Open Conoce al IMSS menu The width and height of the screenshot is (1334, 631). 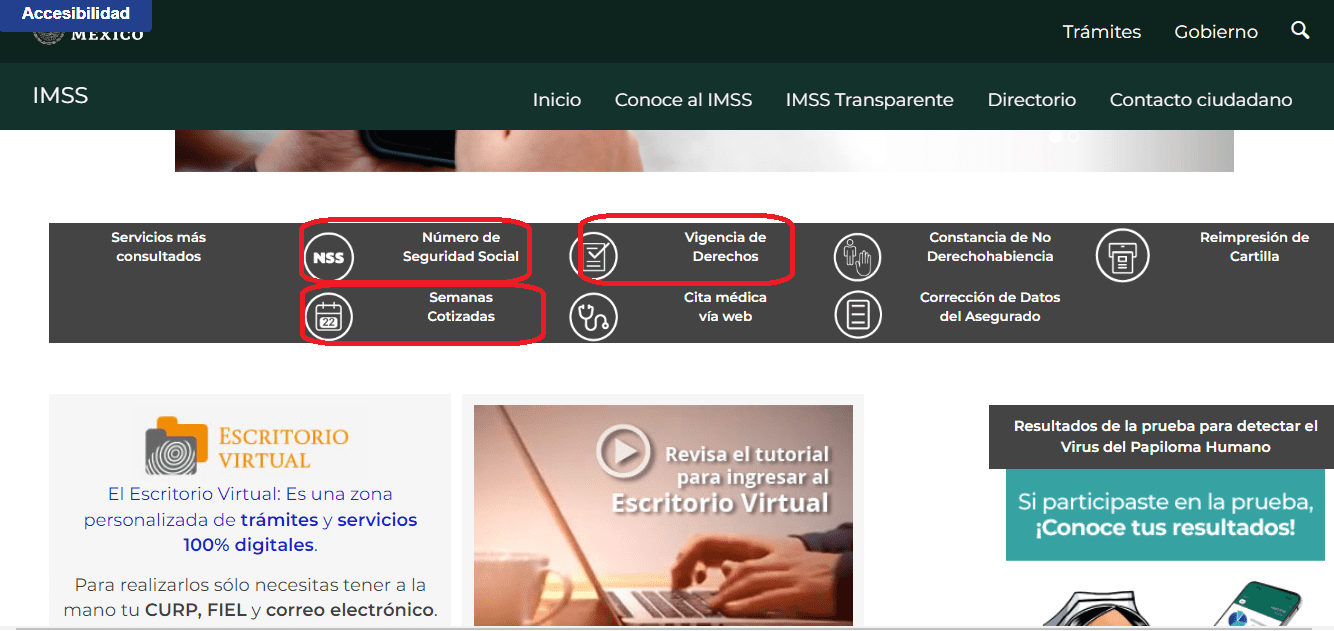pos(683,100)
